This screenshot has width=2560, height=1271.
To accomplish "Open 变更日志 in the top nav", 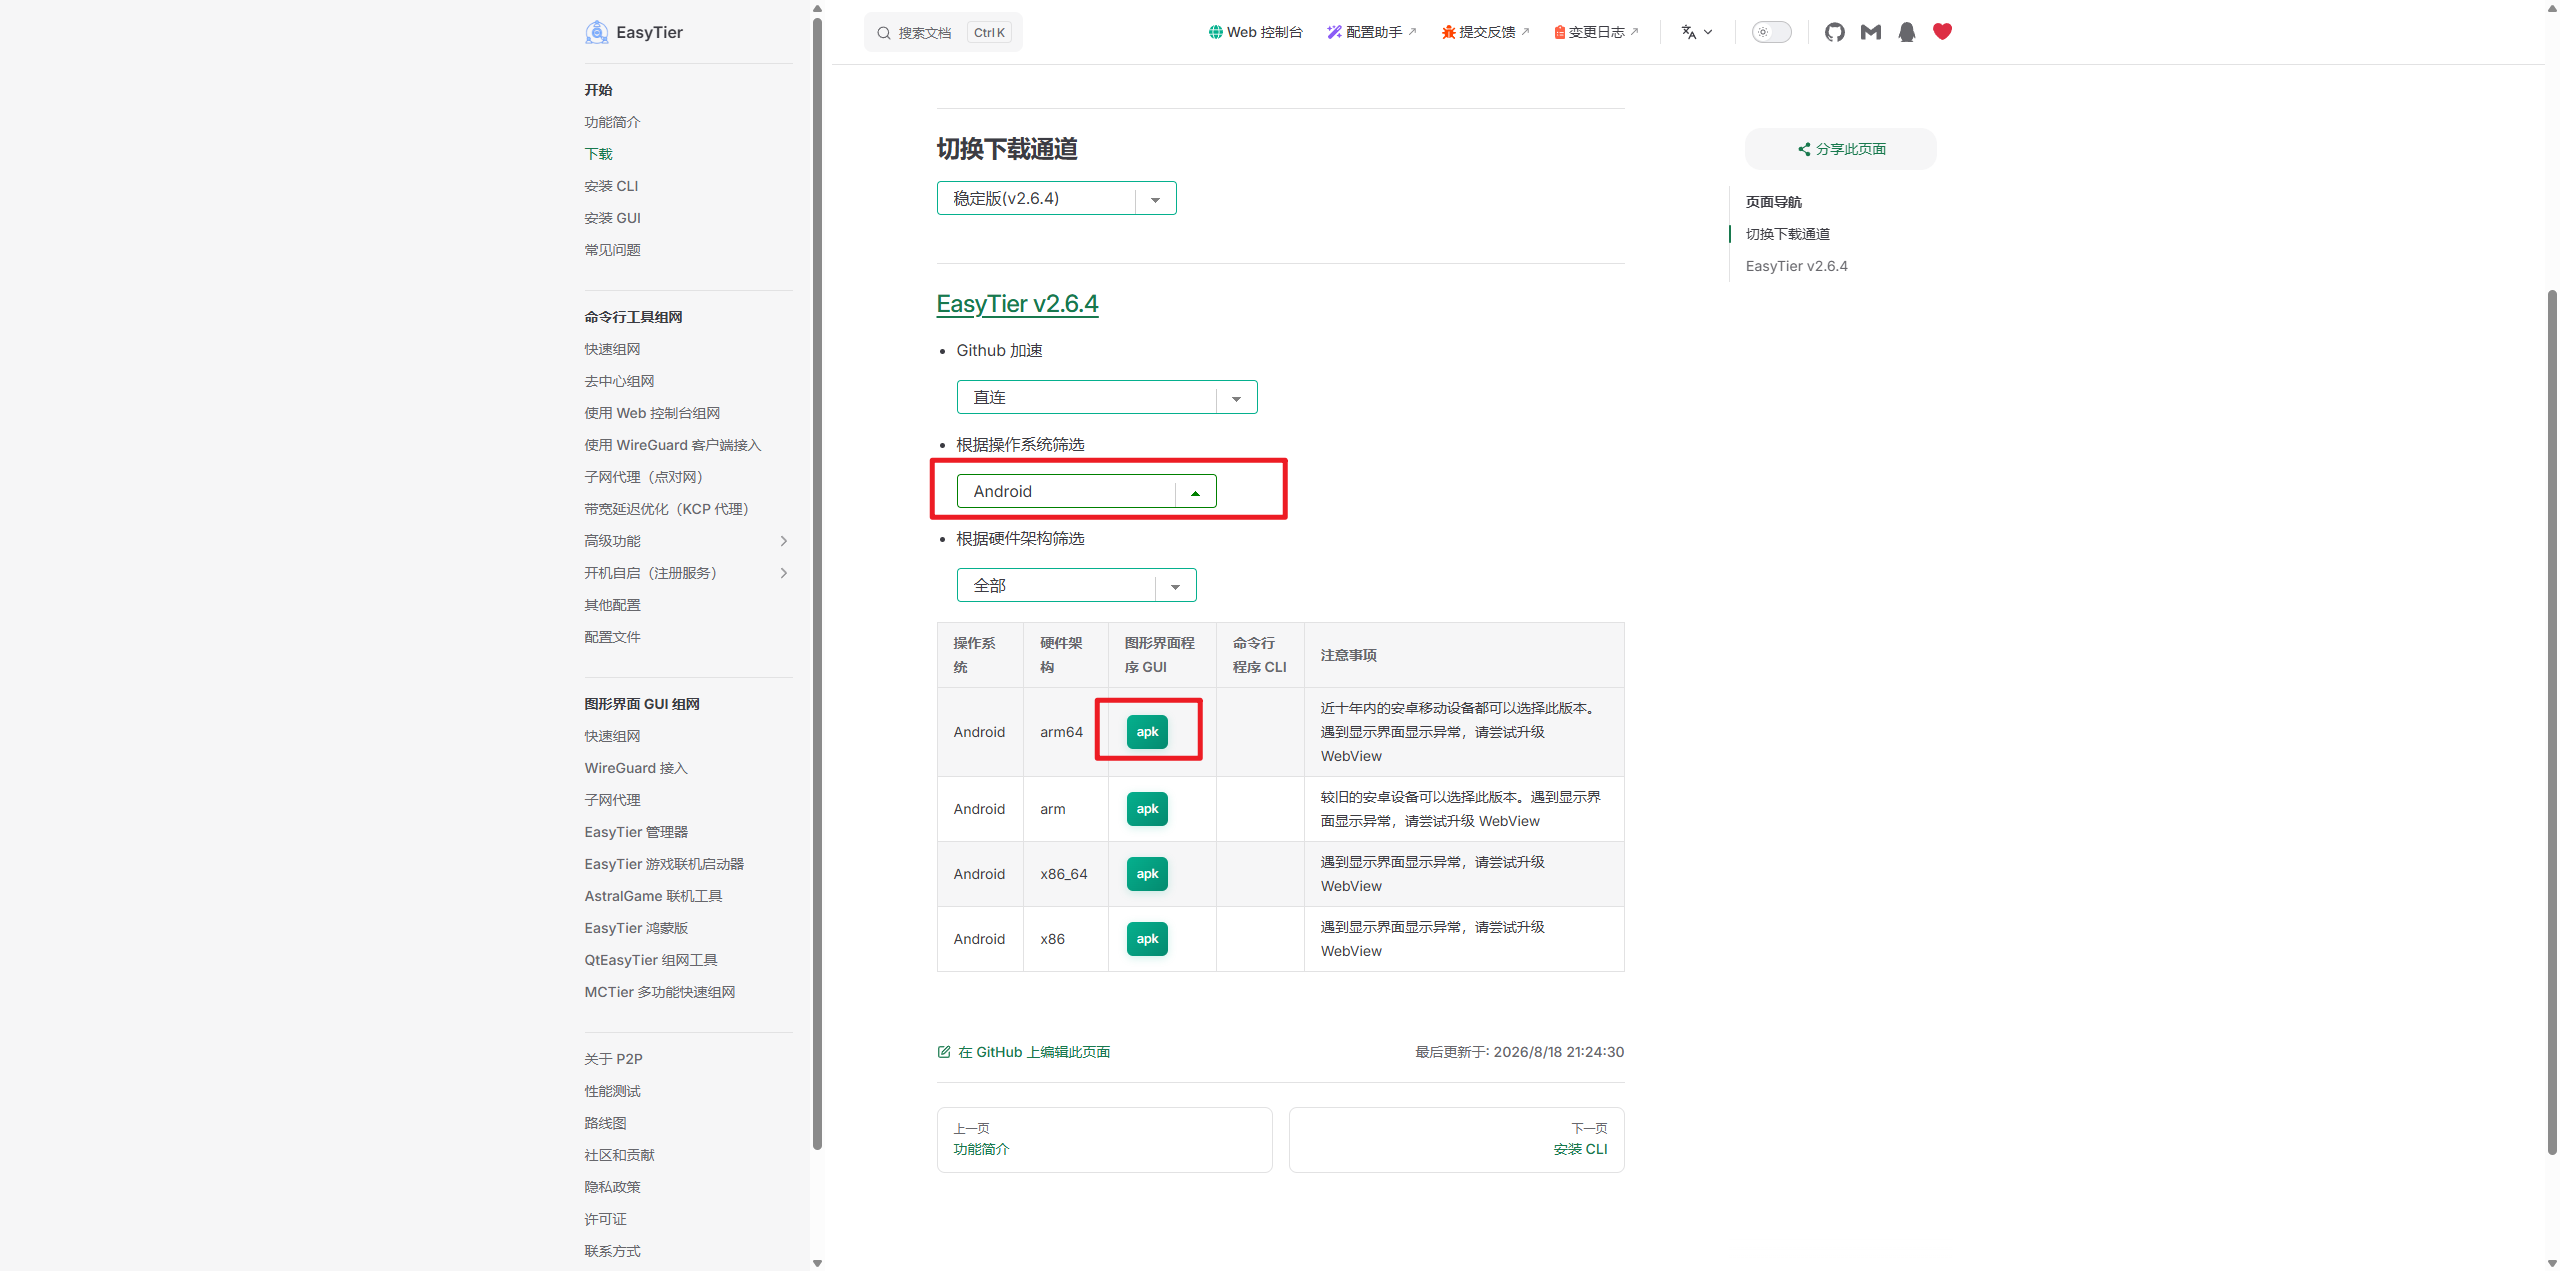I will pos(1597,32).
